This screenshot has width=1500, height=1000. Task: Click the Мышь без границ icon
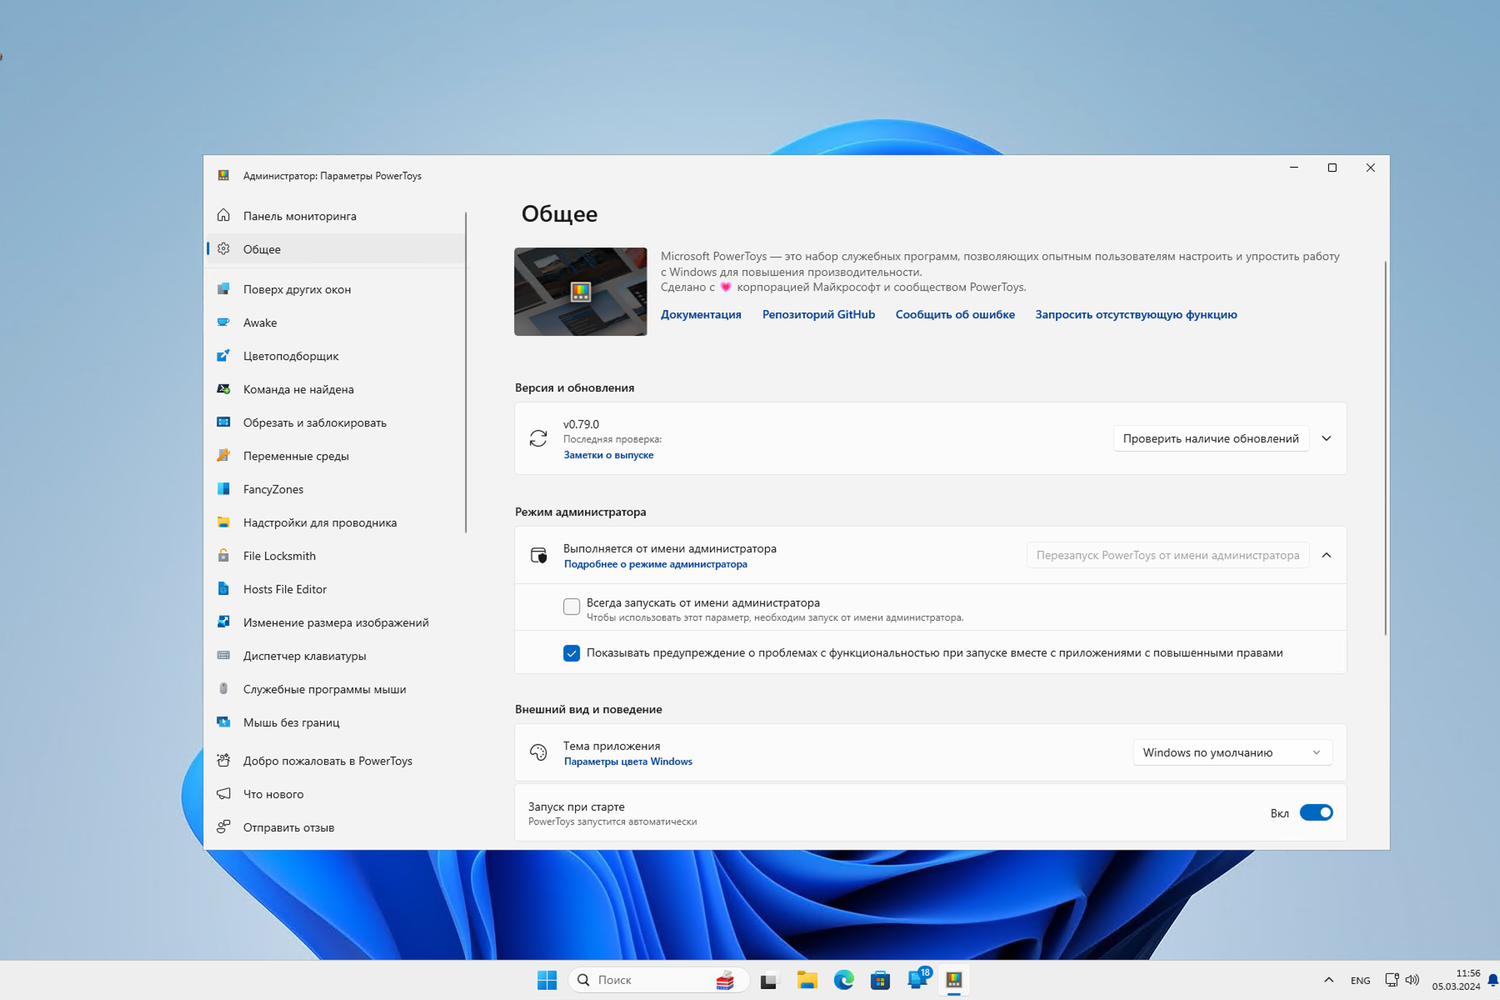pyautogui.click(x=223, y=722)
